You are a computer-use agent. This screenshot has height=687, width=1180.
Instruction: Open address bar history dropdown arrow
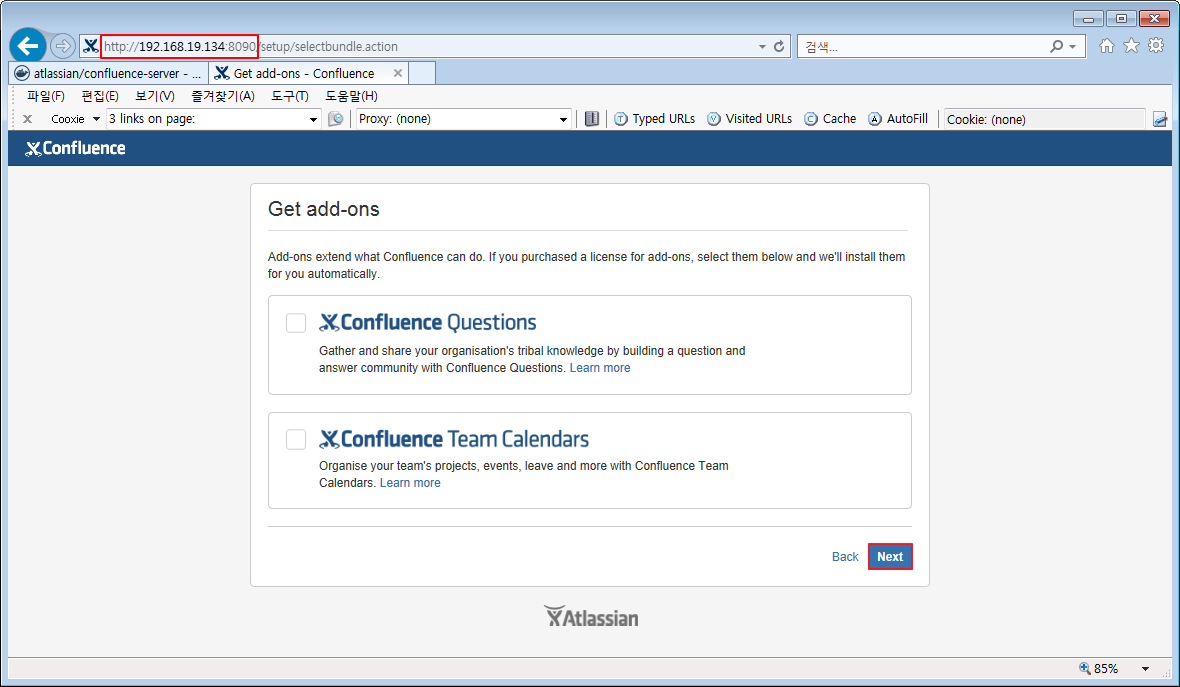[x=762, y=46]
